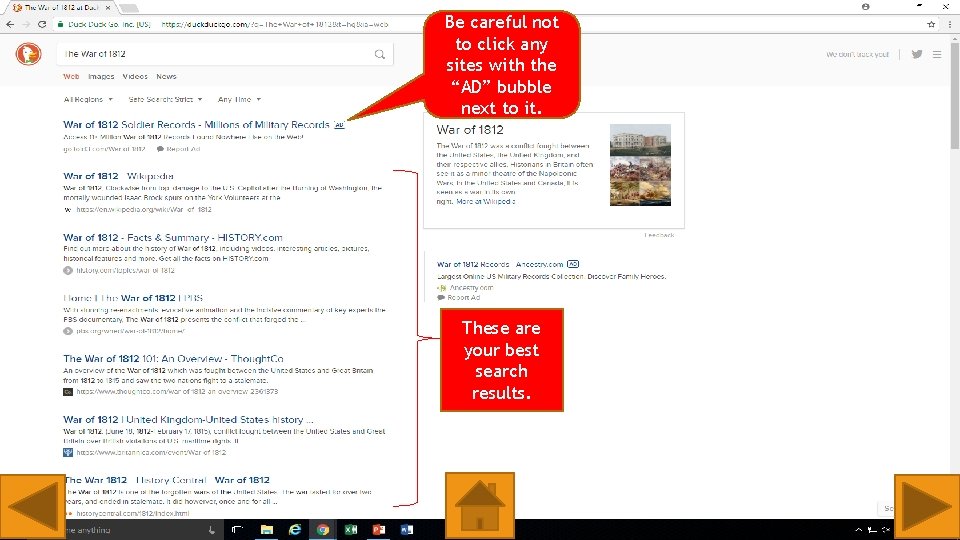Switch to the Images tab

click(101, 77)
